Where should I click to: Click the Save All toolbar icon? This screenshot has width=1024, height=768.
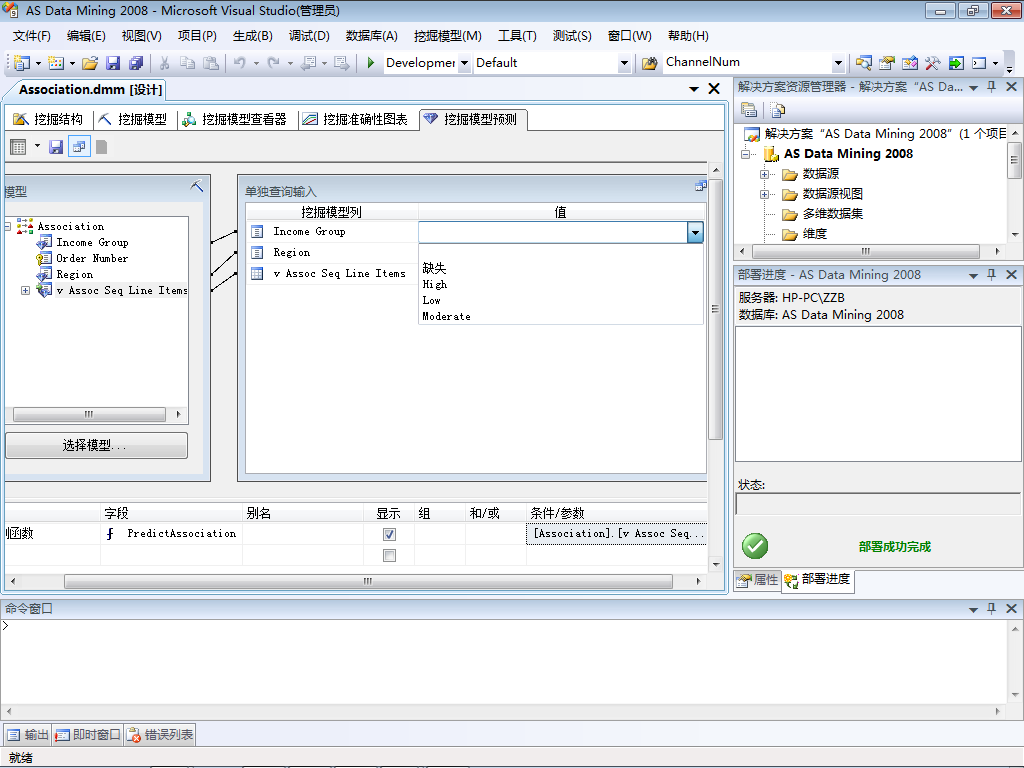tap(136, 63)
